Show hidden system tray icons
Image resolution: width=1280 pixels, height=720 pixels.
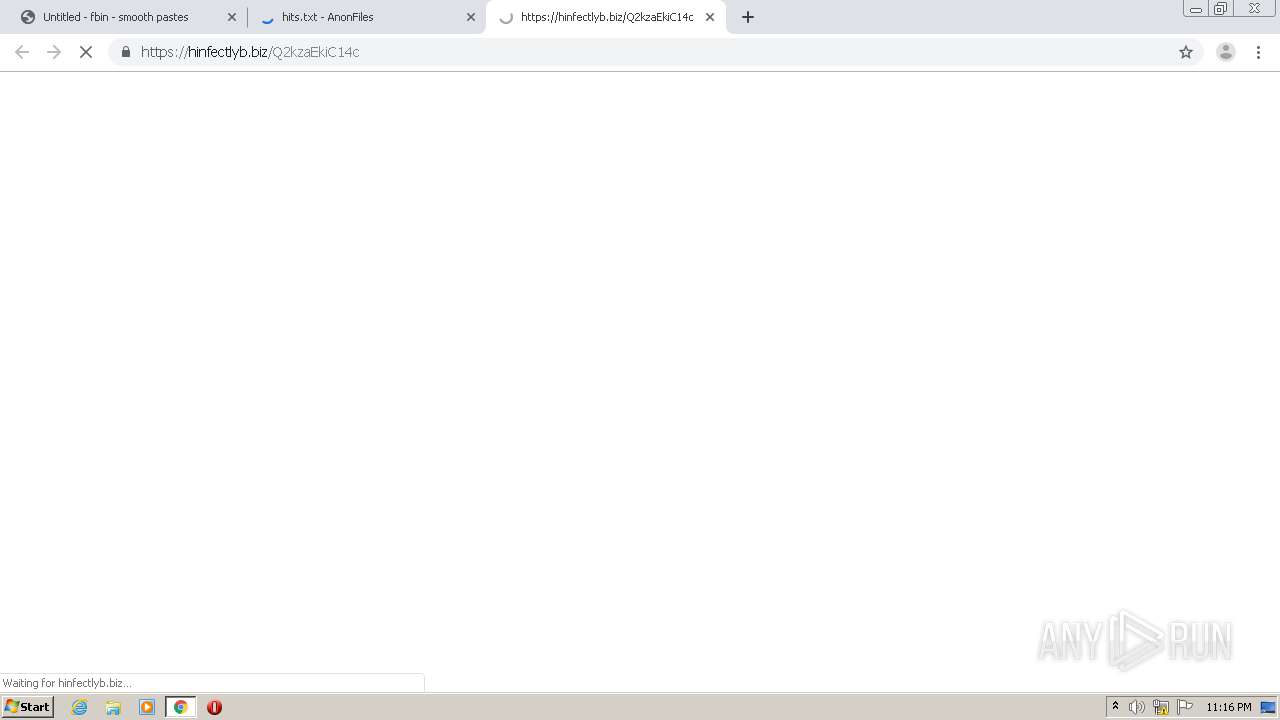(x=1115, y=707)
